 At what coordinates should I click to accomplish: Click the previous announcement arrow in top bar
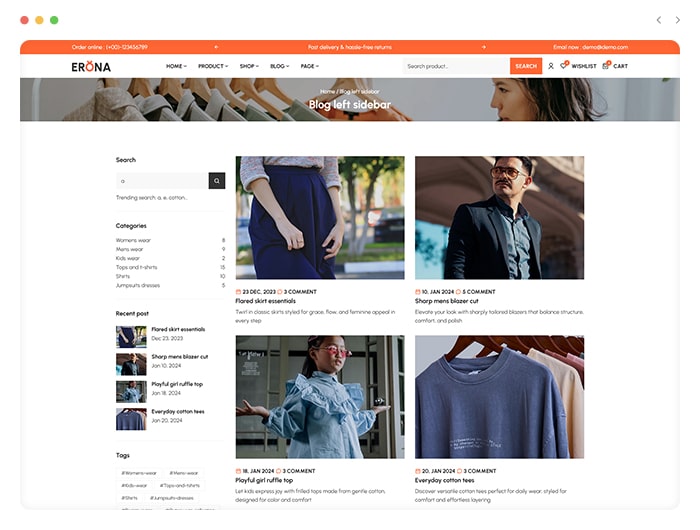(x=216, y=47)
